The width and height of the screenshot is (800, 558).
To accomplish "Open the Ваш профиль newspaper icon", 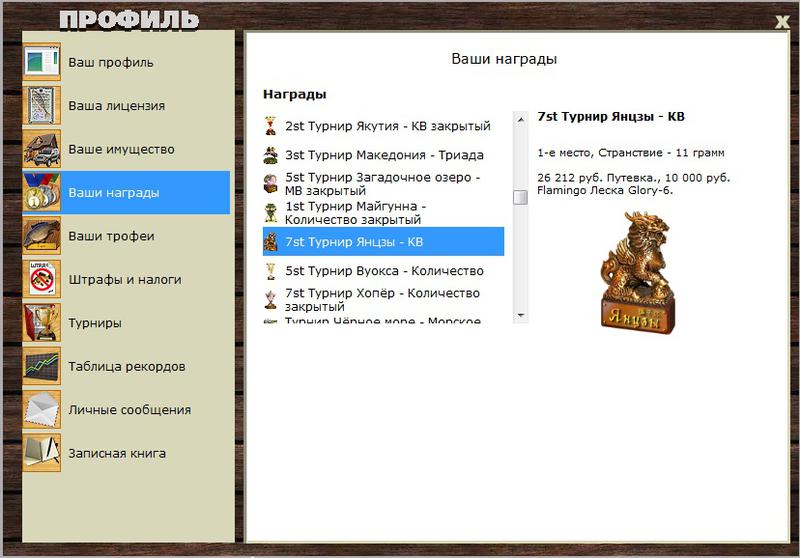I will [41, 62].
